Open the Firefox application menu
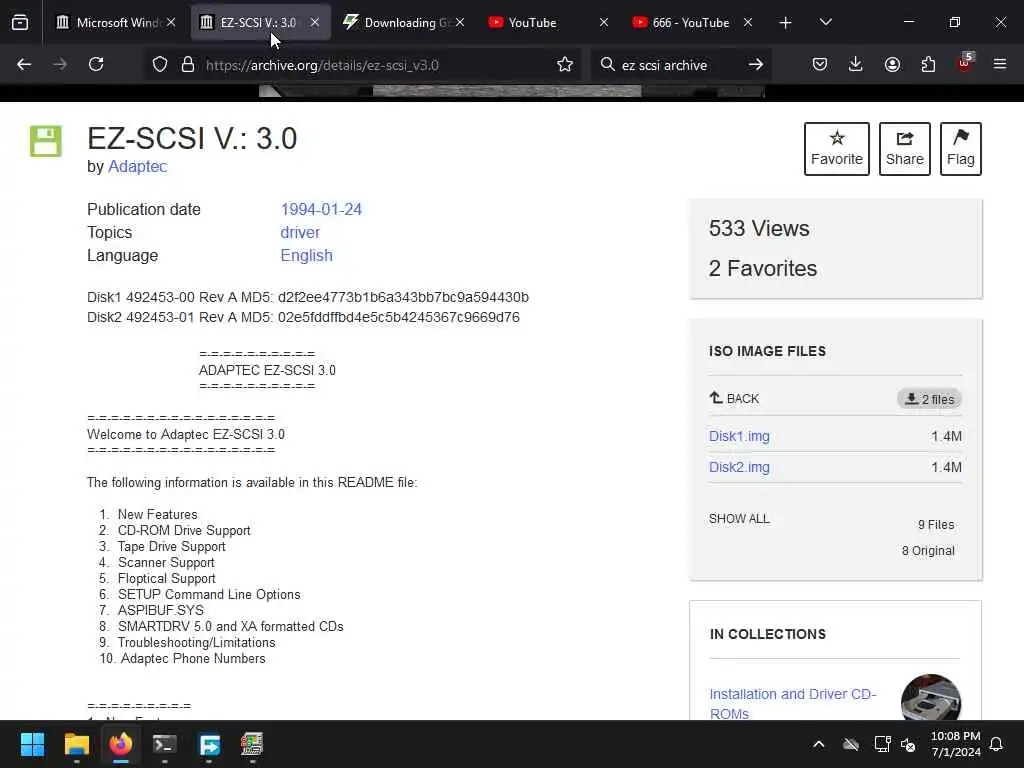 coord(1000,64)
